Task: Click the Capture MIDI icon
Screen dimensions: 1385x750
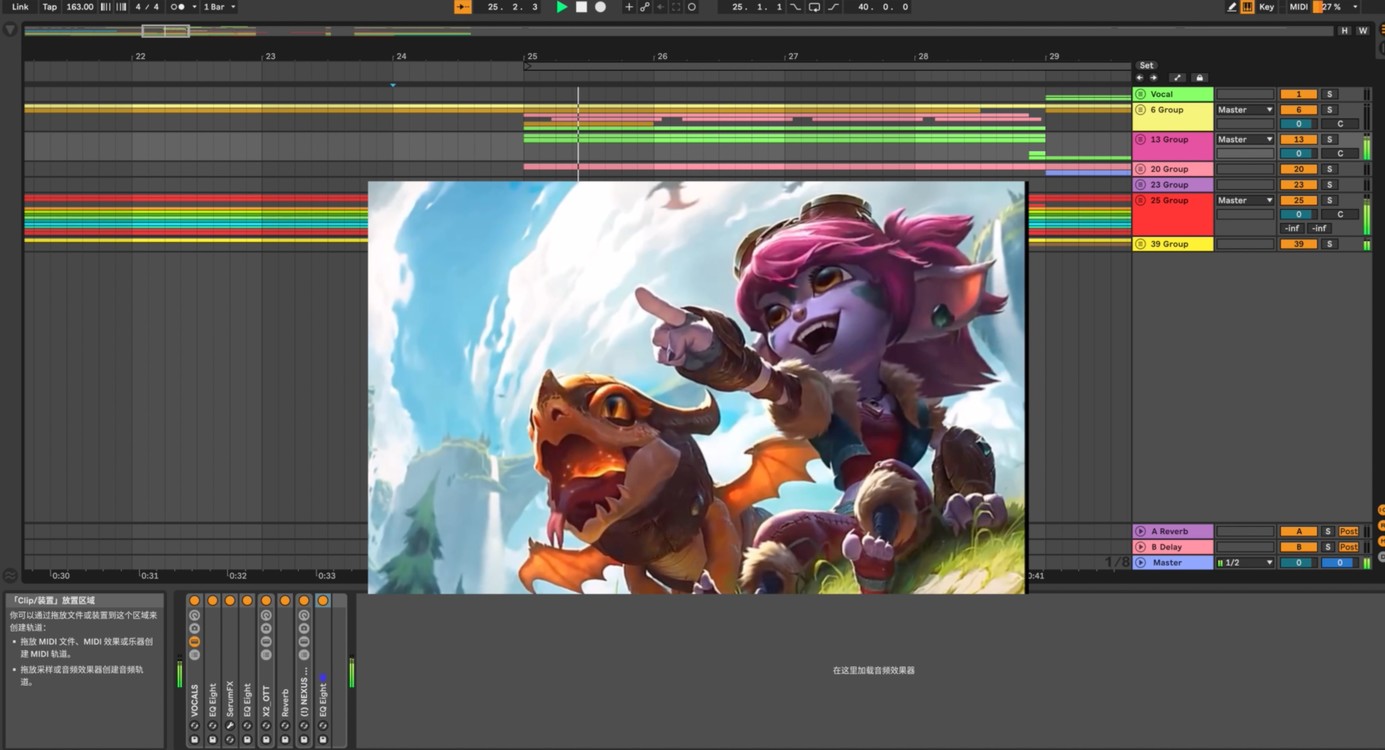Action: 676,7
